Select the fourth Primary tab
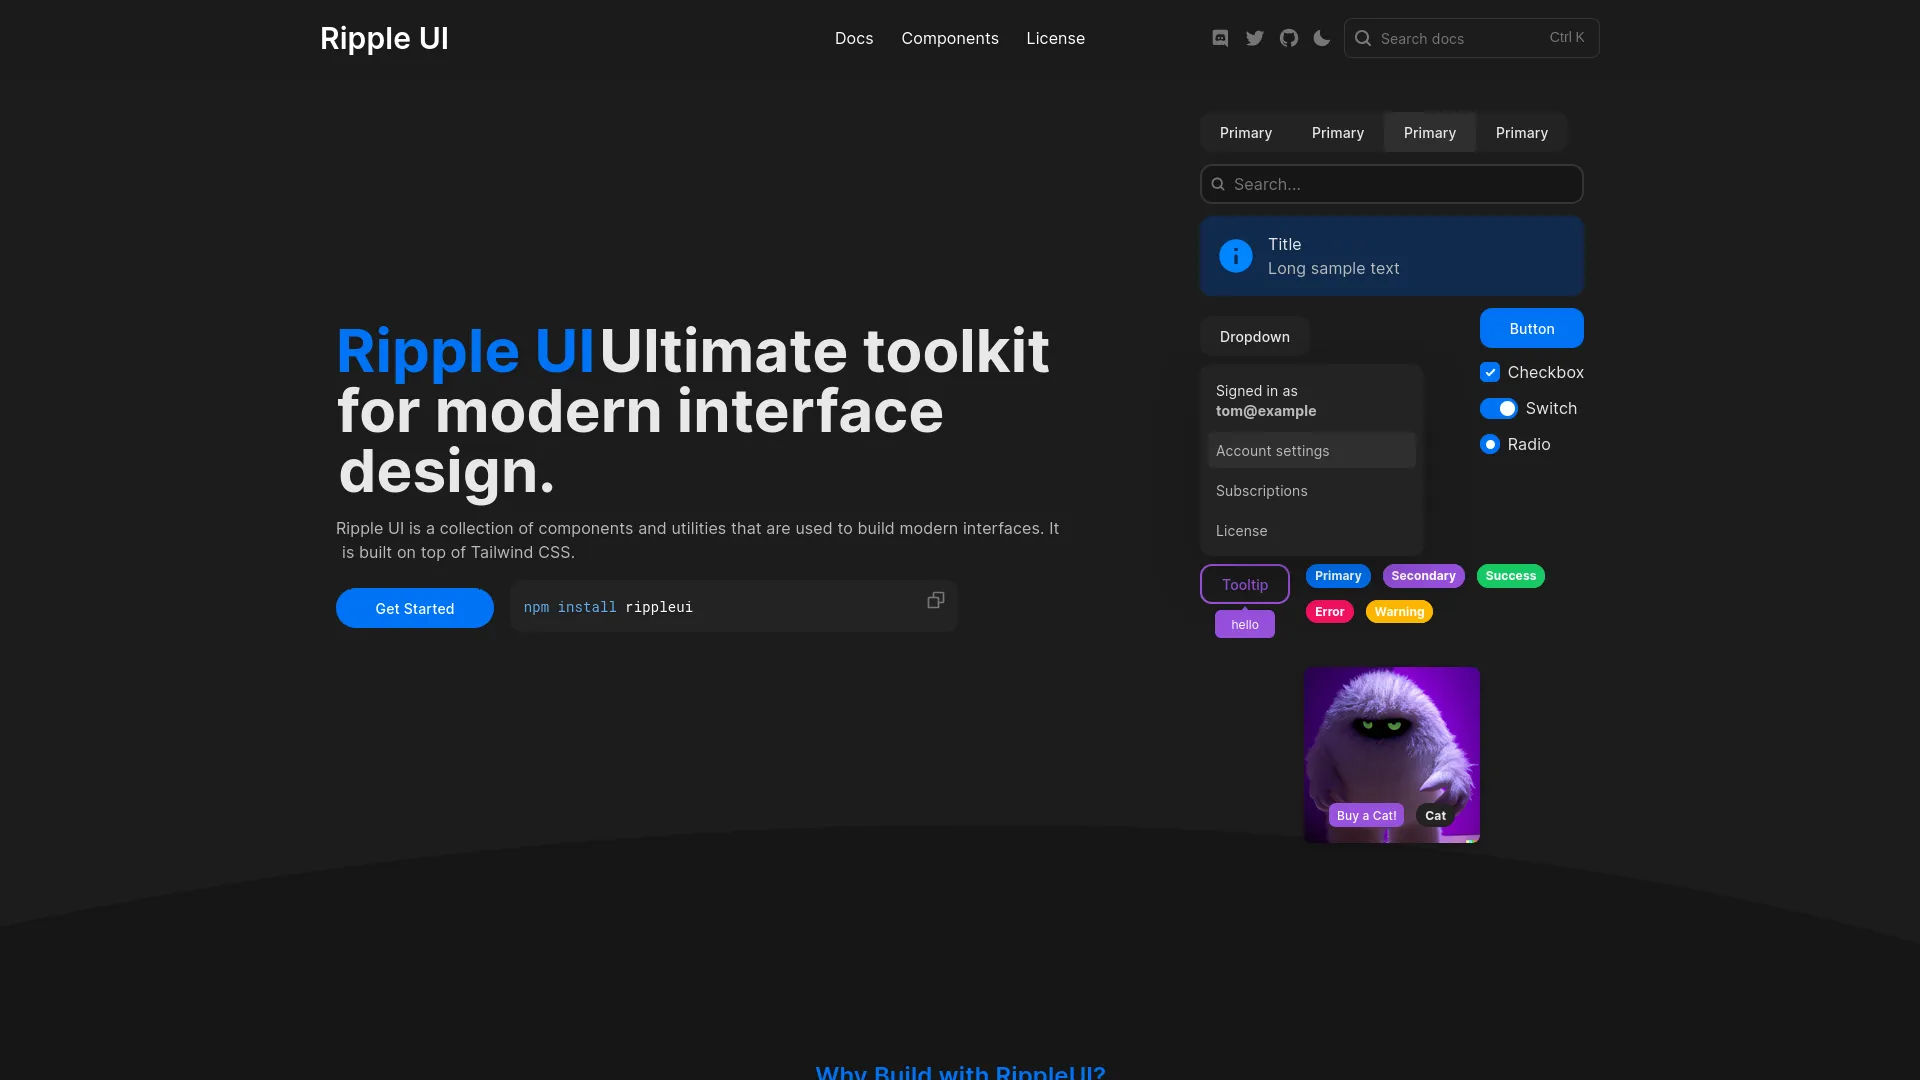This screenshot has width=1920, height=1080. click(x=1522, y=133)
